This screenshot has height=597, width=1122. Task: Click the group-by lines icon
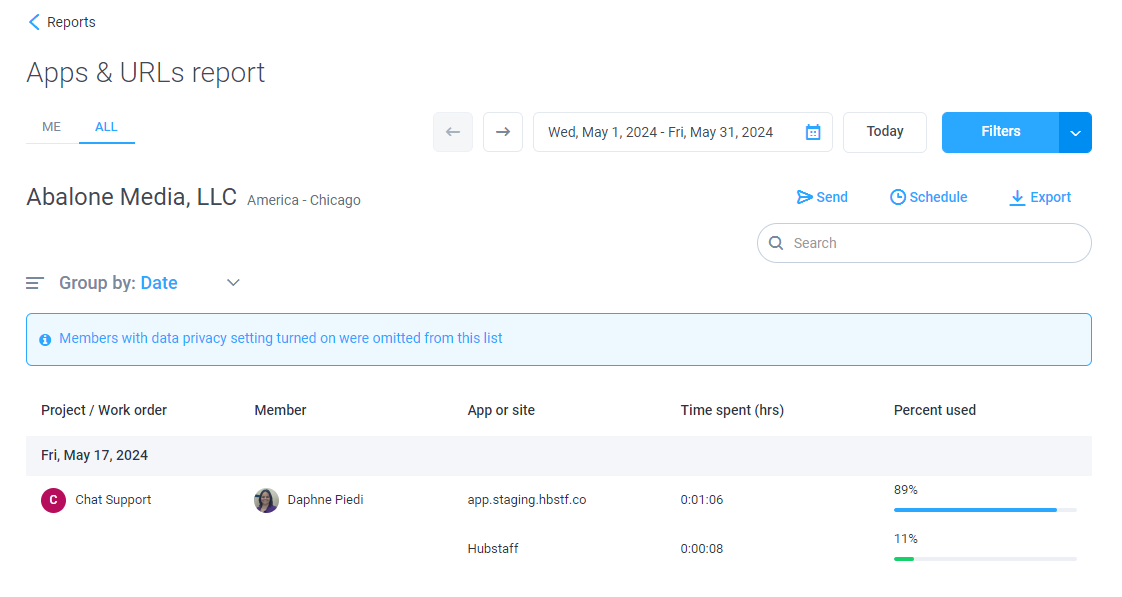(35, 283)
